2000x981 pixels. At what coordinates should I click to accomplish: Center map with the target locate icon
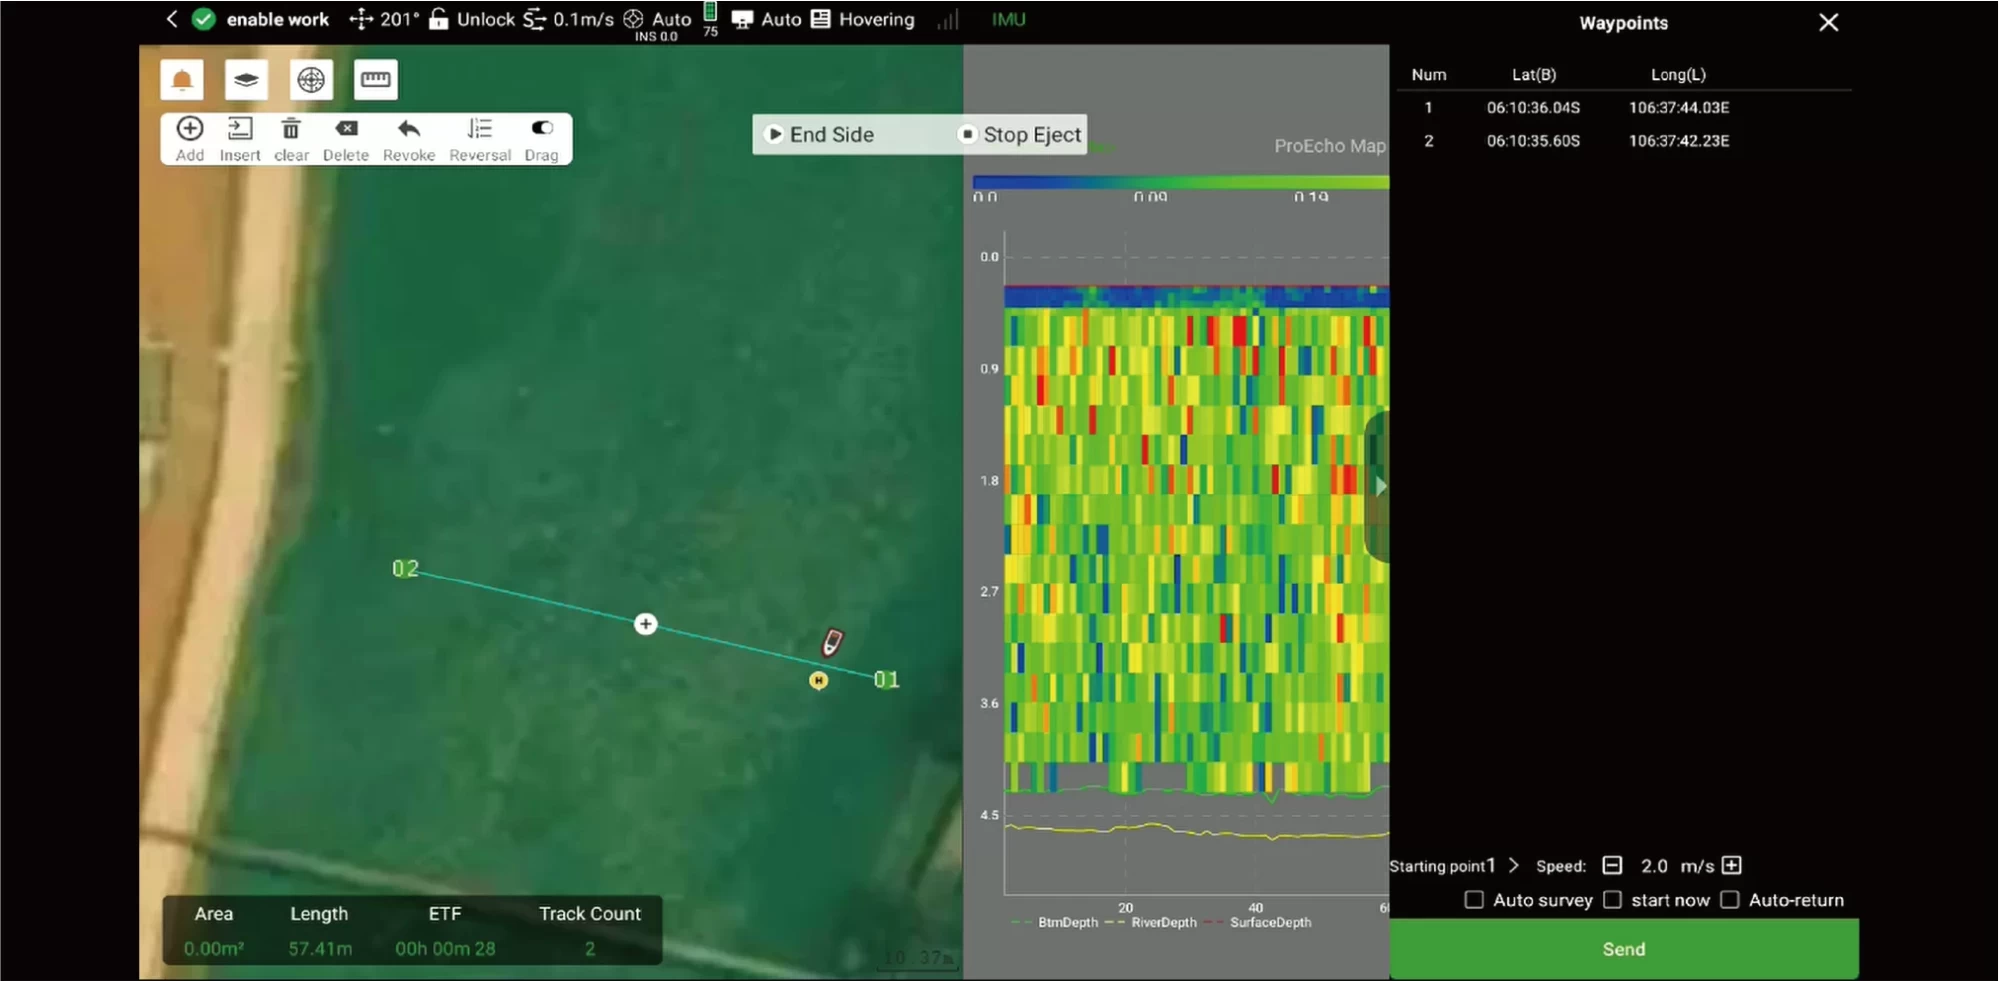[x=311, y=80]
